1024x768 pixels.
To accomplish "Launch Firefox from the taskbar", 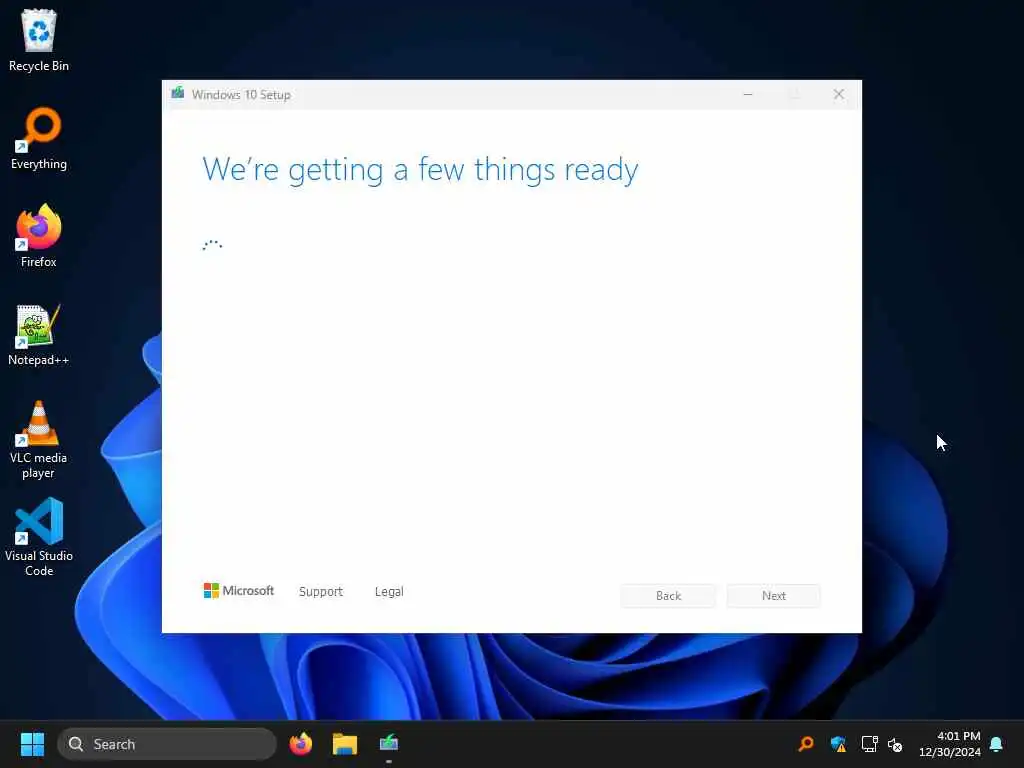I will 301,744.
